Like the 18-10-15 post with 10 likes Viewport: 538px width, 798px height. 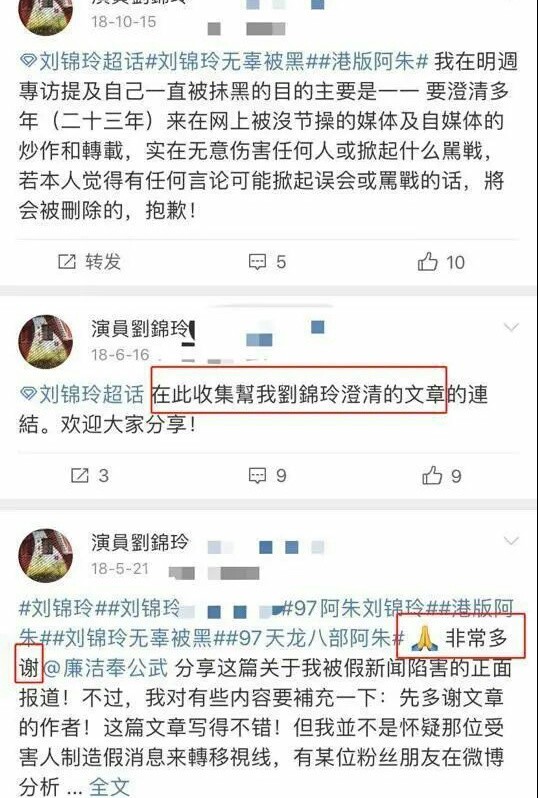428,262
